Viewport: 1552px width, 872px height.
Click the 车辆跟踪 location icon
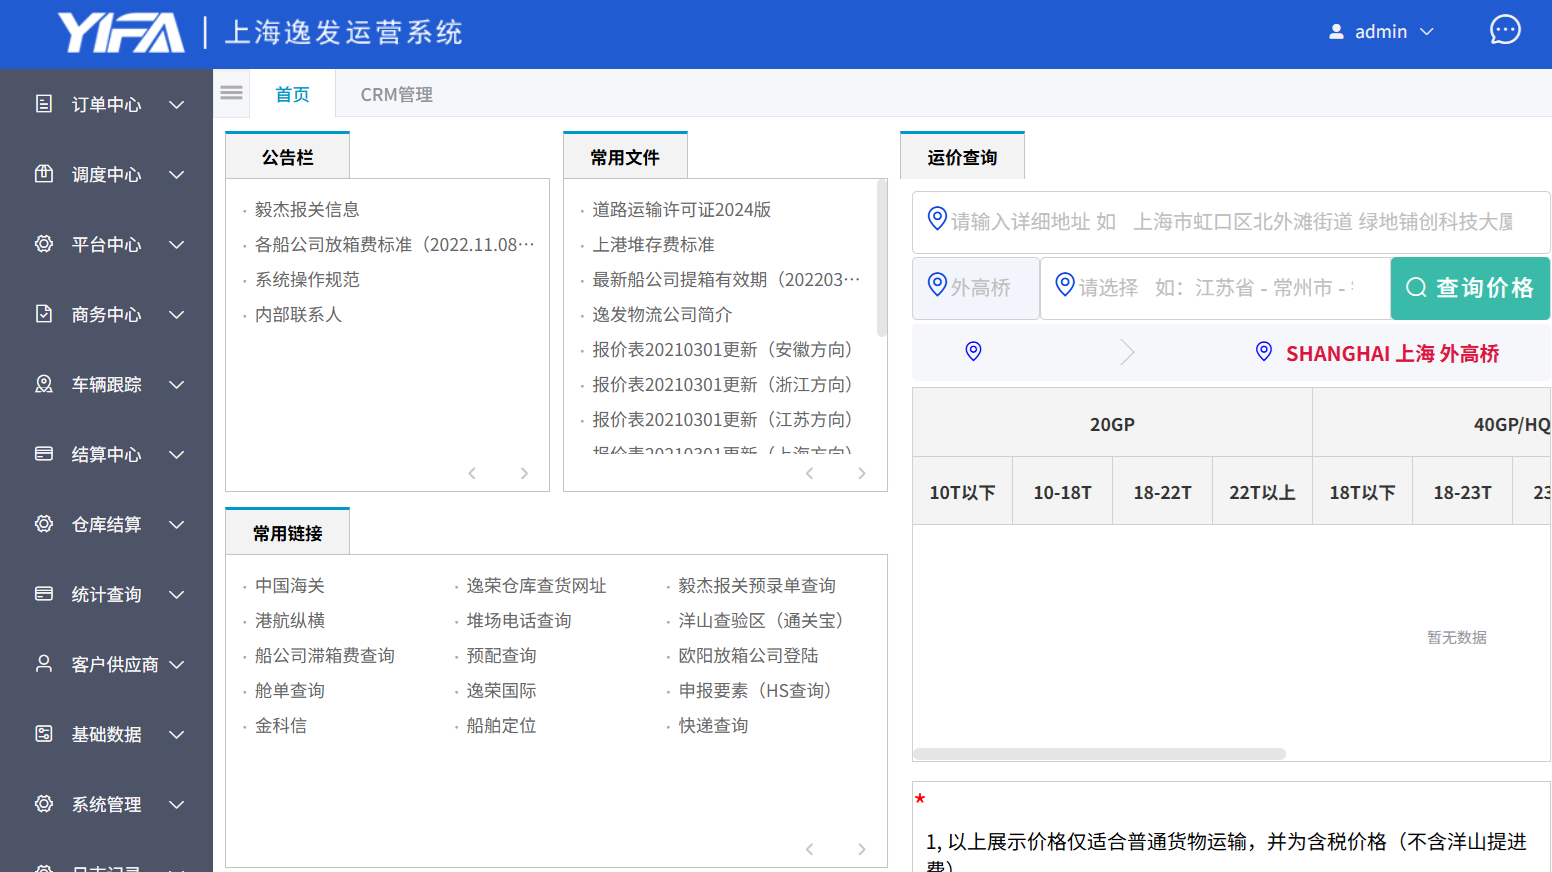[x=44, y=384]
